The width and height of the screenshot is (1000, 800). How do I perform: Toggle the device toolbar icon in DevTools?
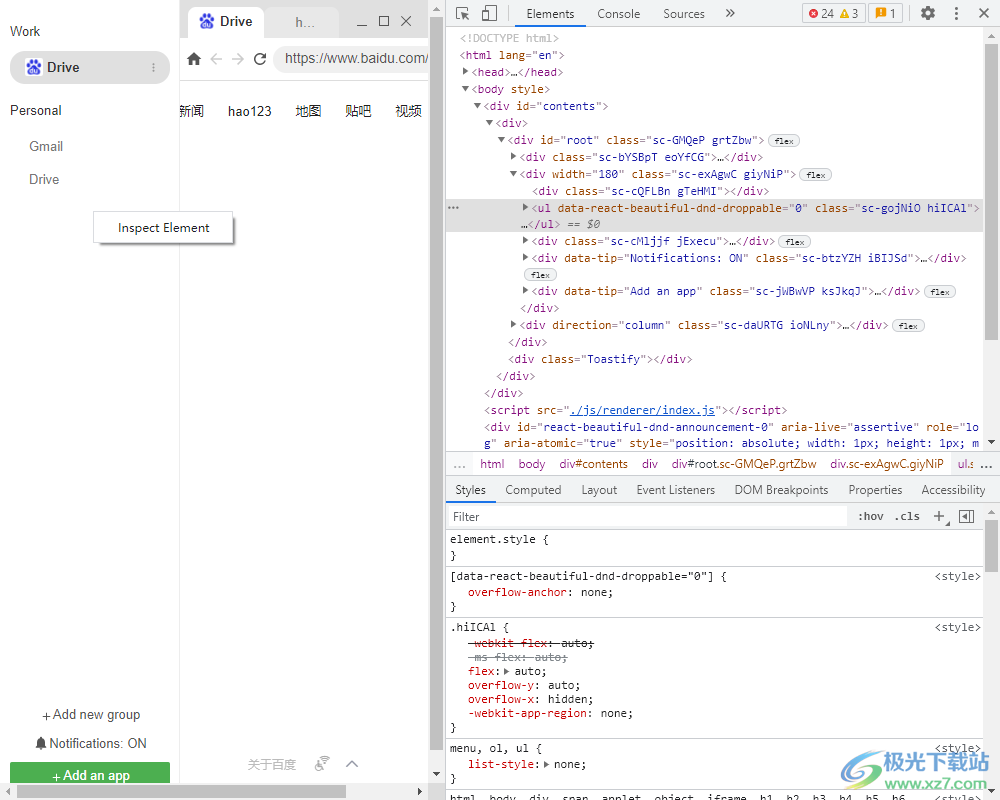tap(489, 13)
